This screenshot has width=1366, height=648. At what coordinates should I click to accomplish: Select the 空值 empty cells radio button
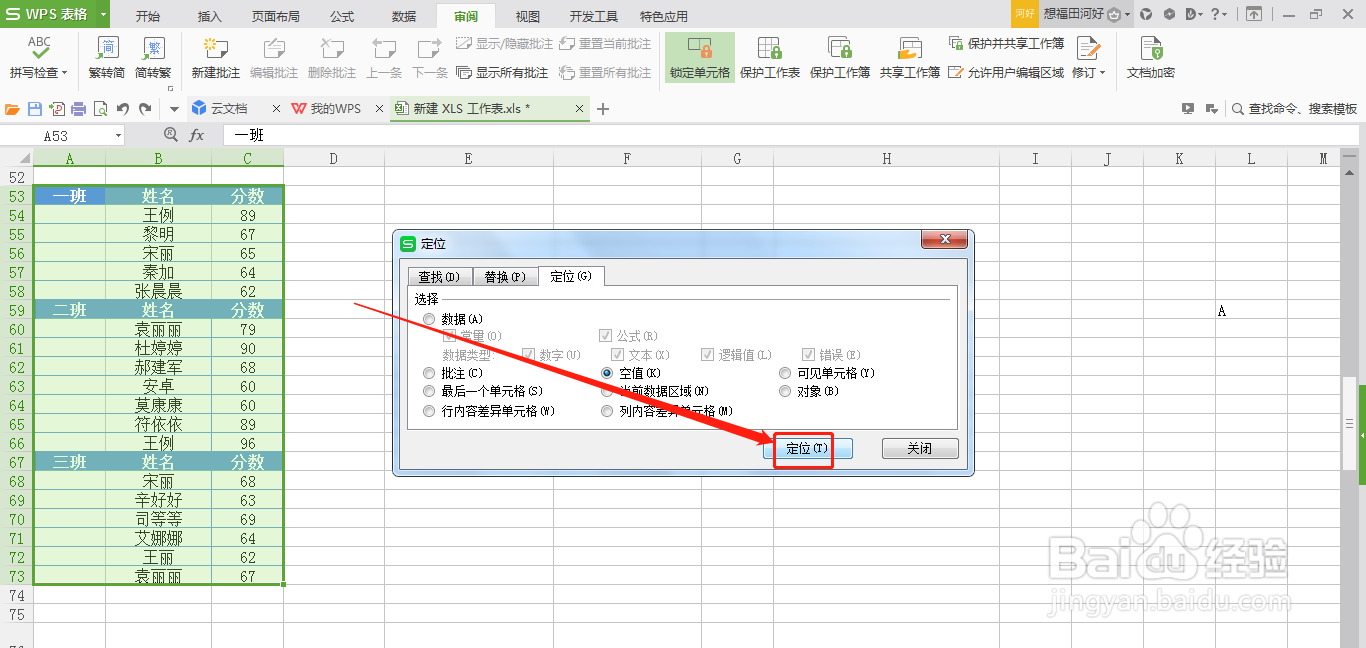[608, 372]
